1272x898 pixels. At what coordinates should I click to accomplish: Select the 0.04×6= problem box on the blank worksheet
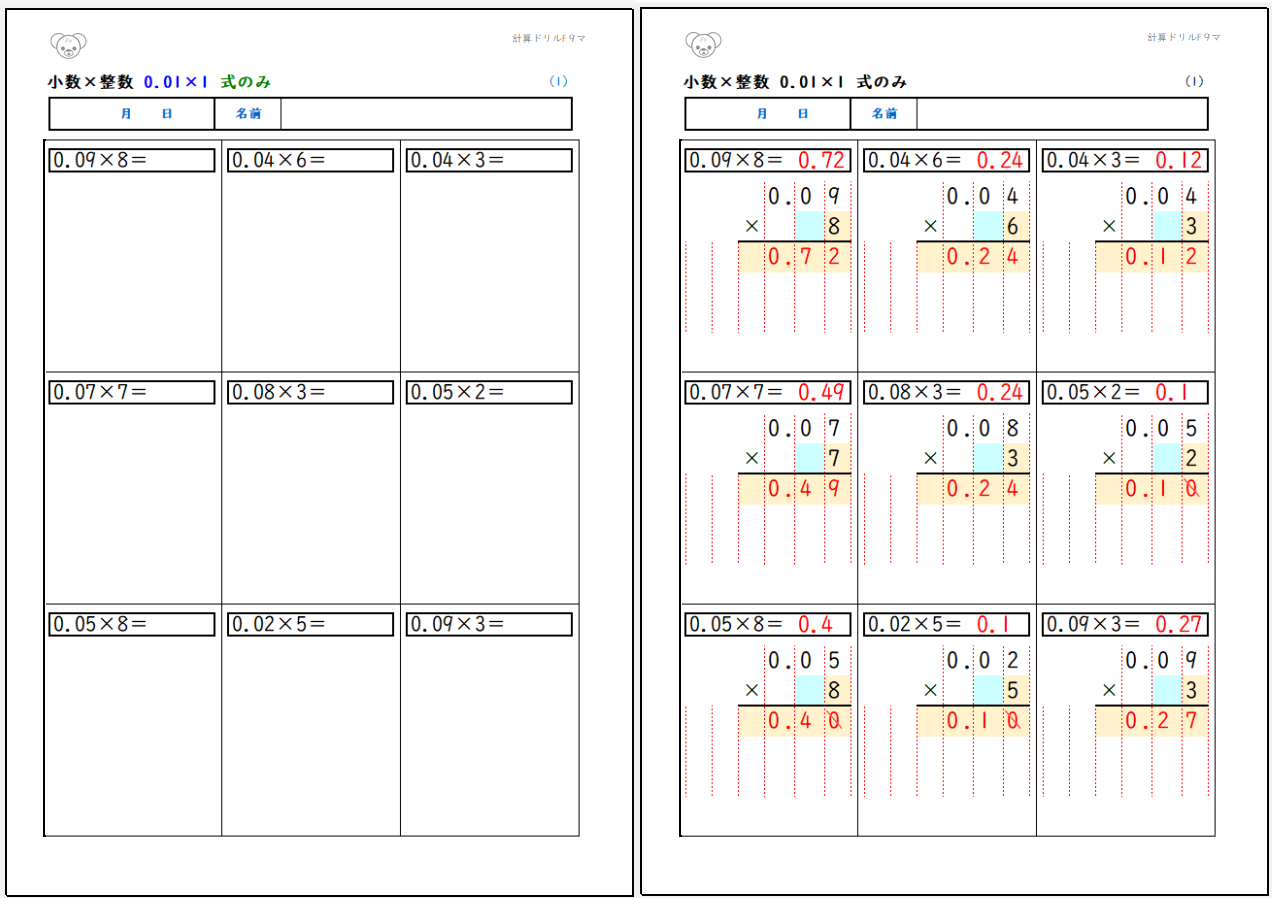click(310, 160)
